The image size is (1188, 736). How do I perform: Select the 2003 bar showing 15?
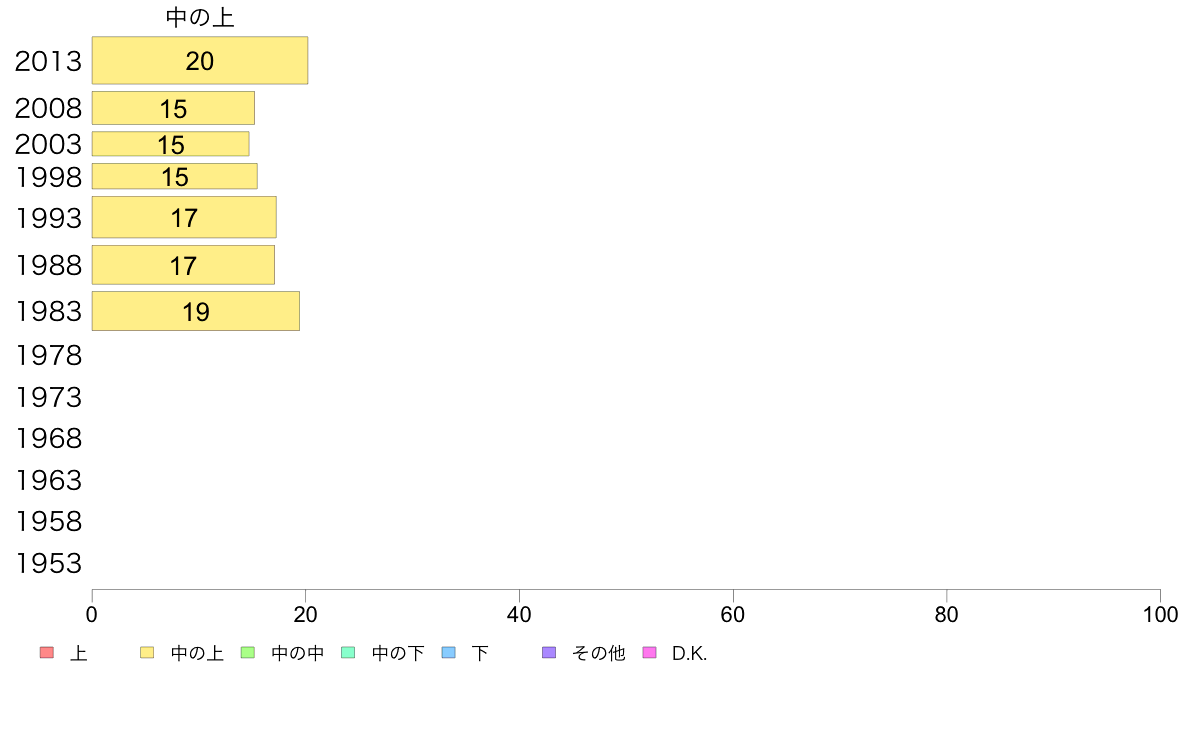[x=170, y=144]
